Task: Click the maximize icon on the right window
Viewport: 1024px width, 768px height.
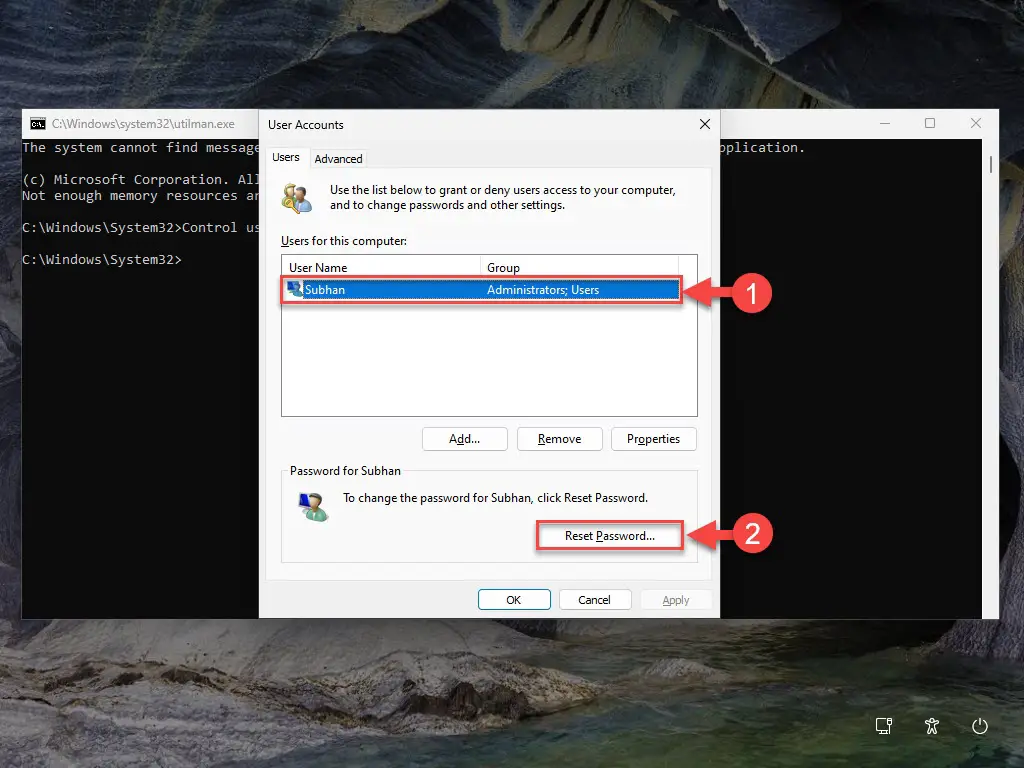Action: coord(930,122)
